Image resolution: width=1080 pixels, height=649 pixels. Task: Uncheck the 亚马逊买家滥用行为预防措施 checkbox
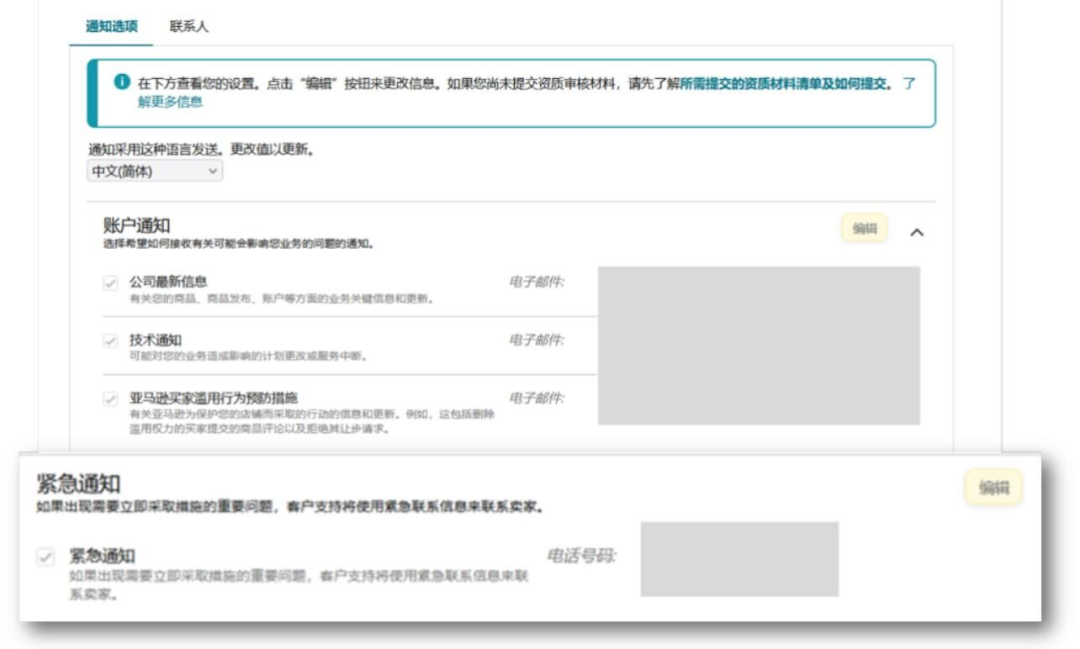click(x=111, y=399)
